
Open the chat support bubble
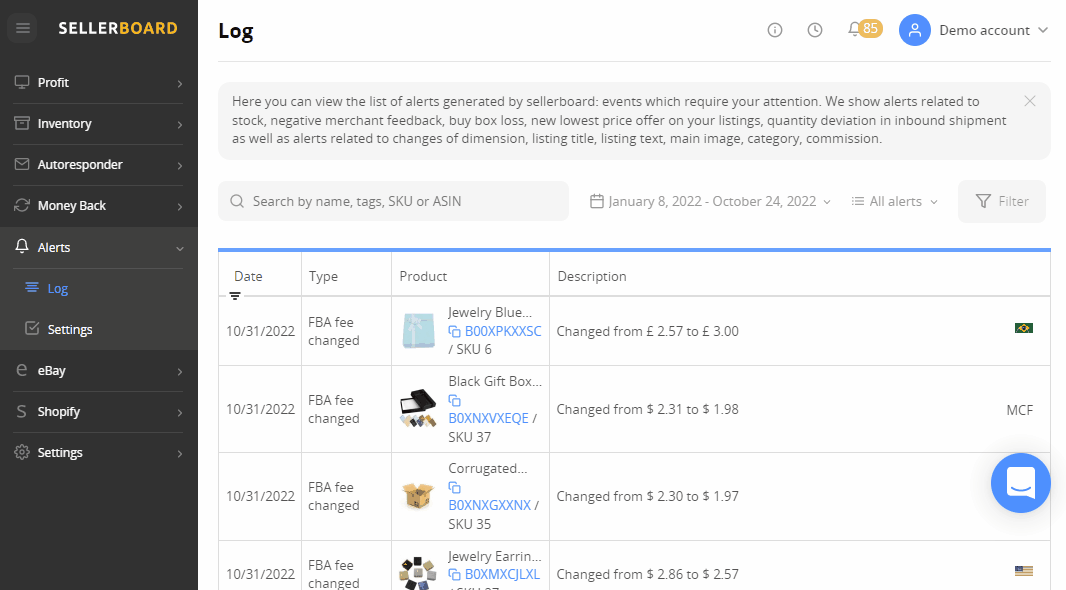(x=1020, y=483)
